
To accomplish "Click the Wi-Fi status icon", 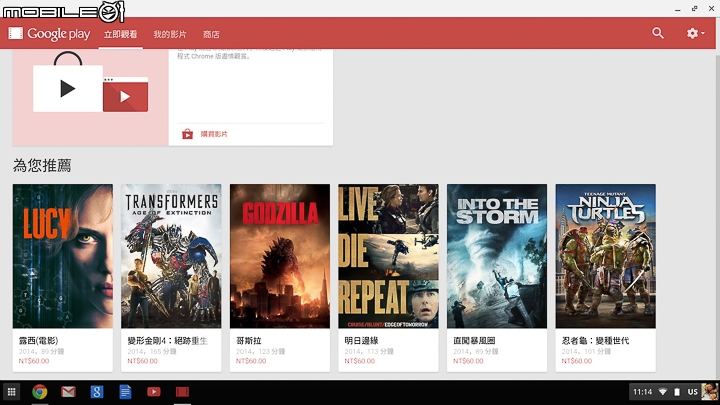I will pos(663,392).
